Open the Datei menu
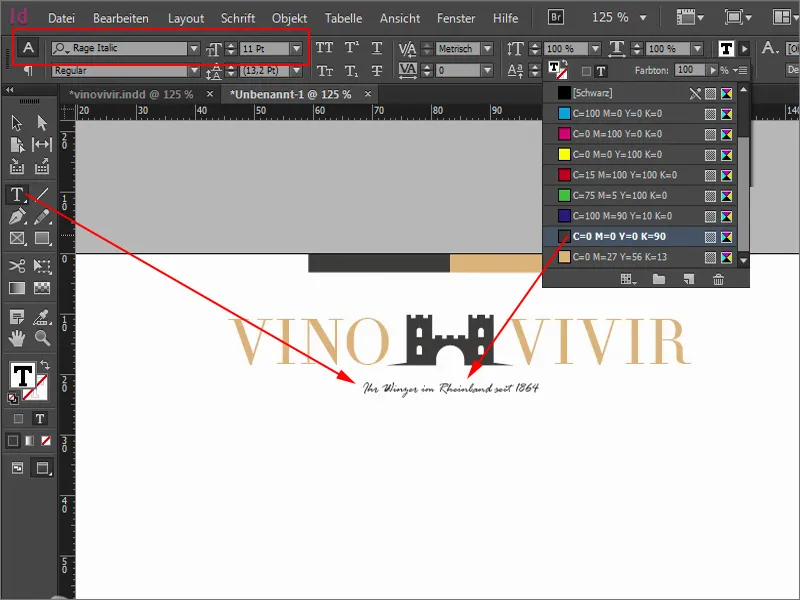800x600 pixels. coord(61,18)
